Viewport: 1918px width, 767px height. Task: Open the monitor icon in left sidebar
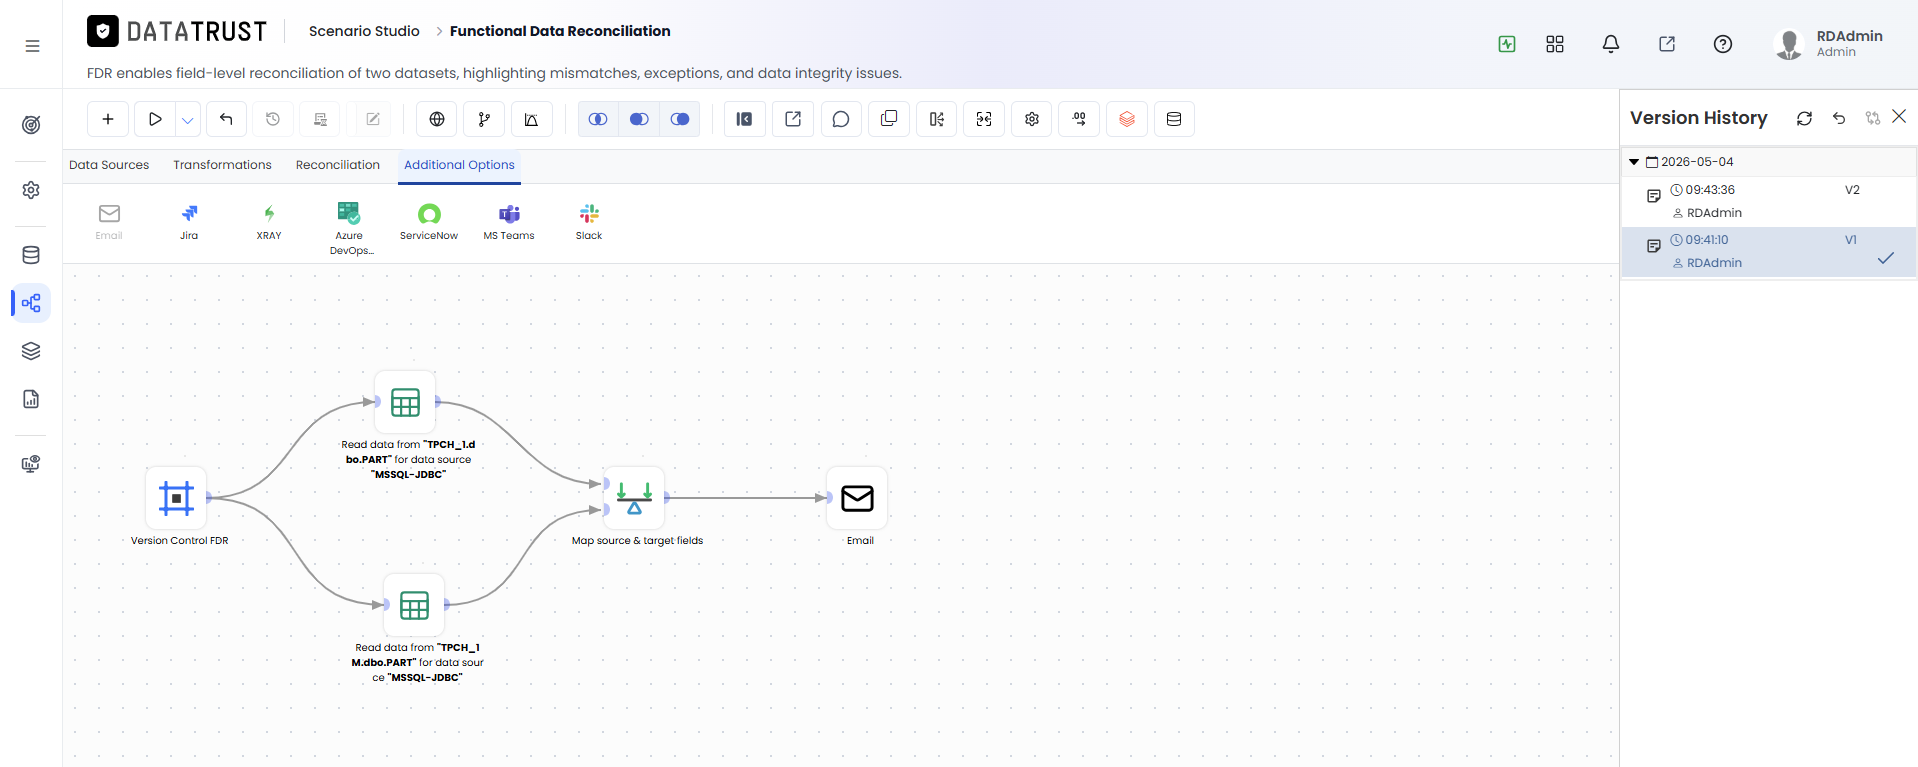click(31, 464)
